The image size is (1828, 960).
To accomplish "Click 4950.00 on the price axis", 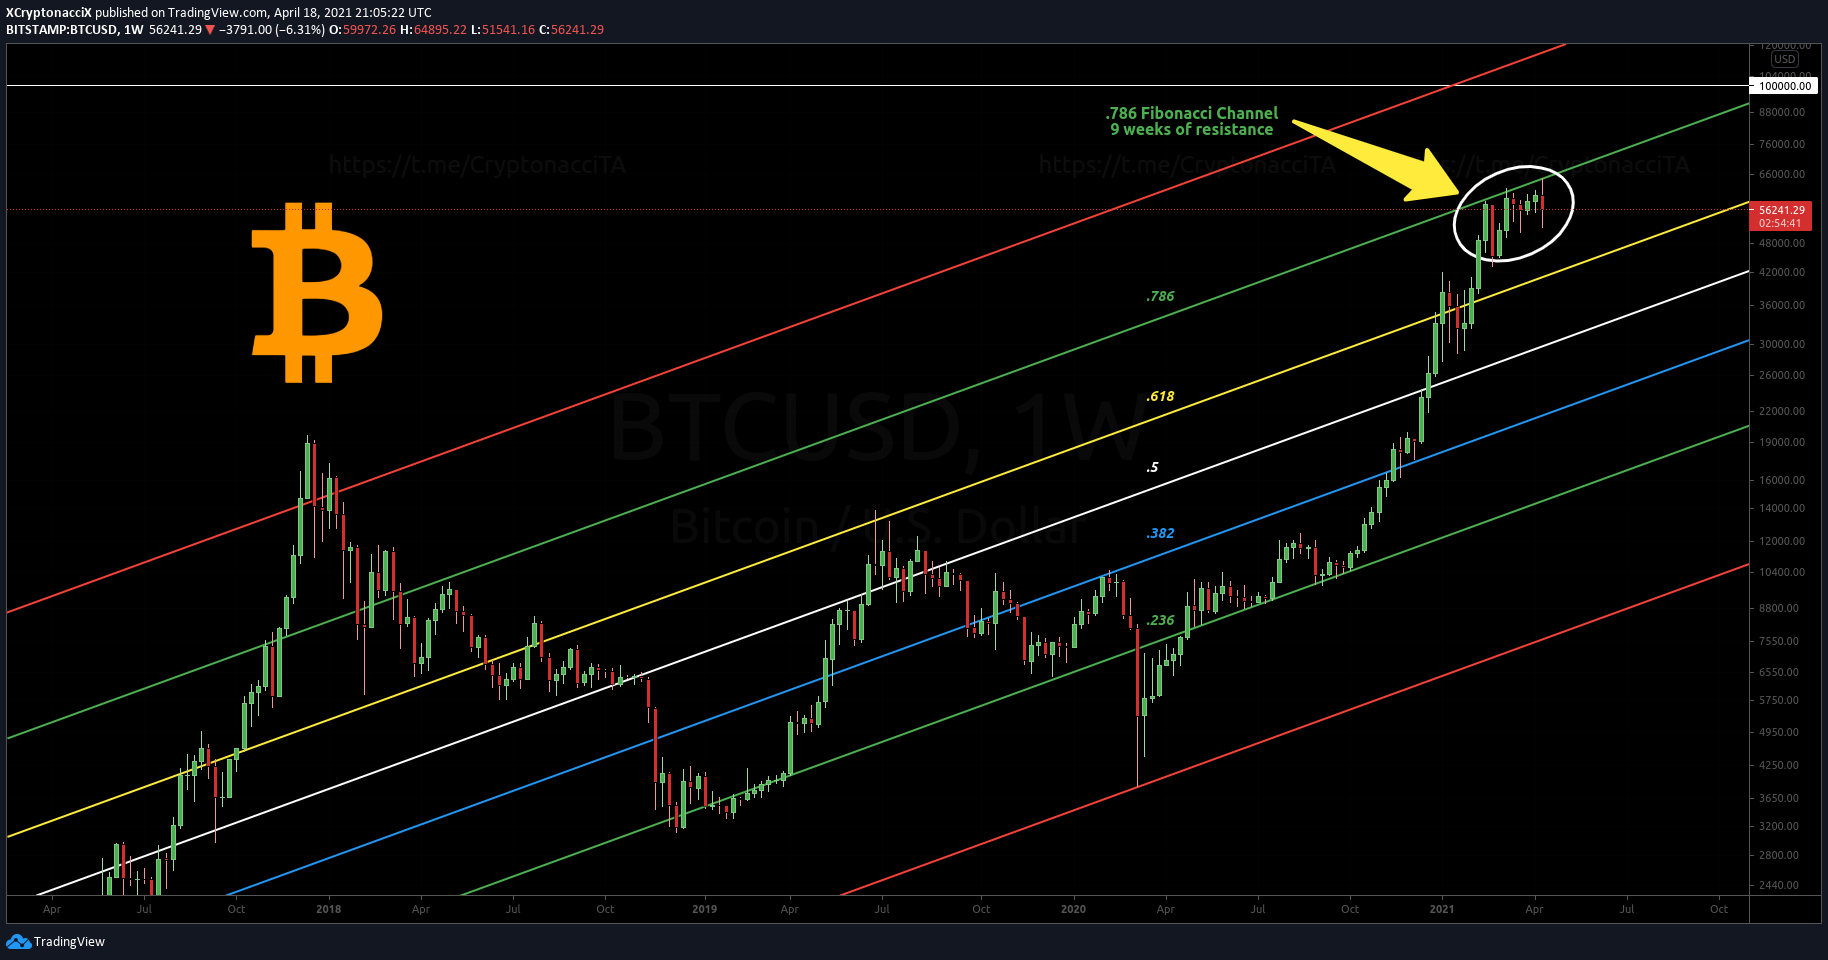I will 1779,732.
